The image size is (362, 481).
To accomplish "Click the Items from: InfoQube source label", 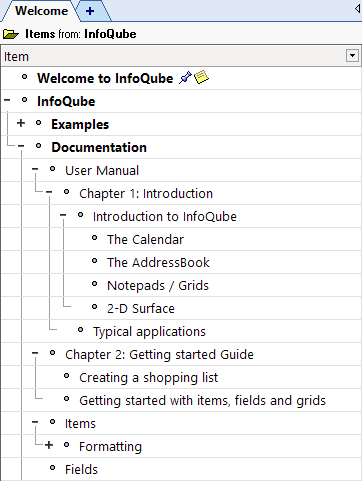I will coord(81,34).
